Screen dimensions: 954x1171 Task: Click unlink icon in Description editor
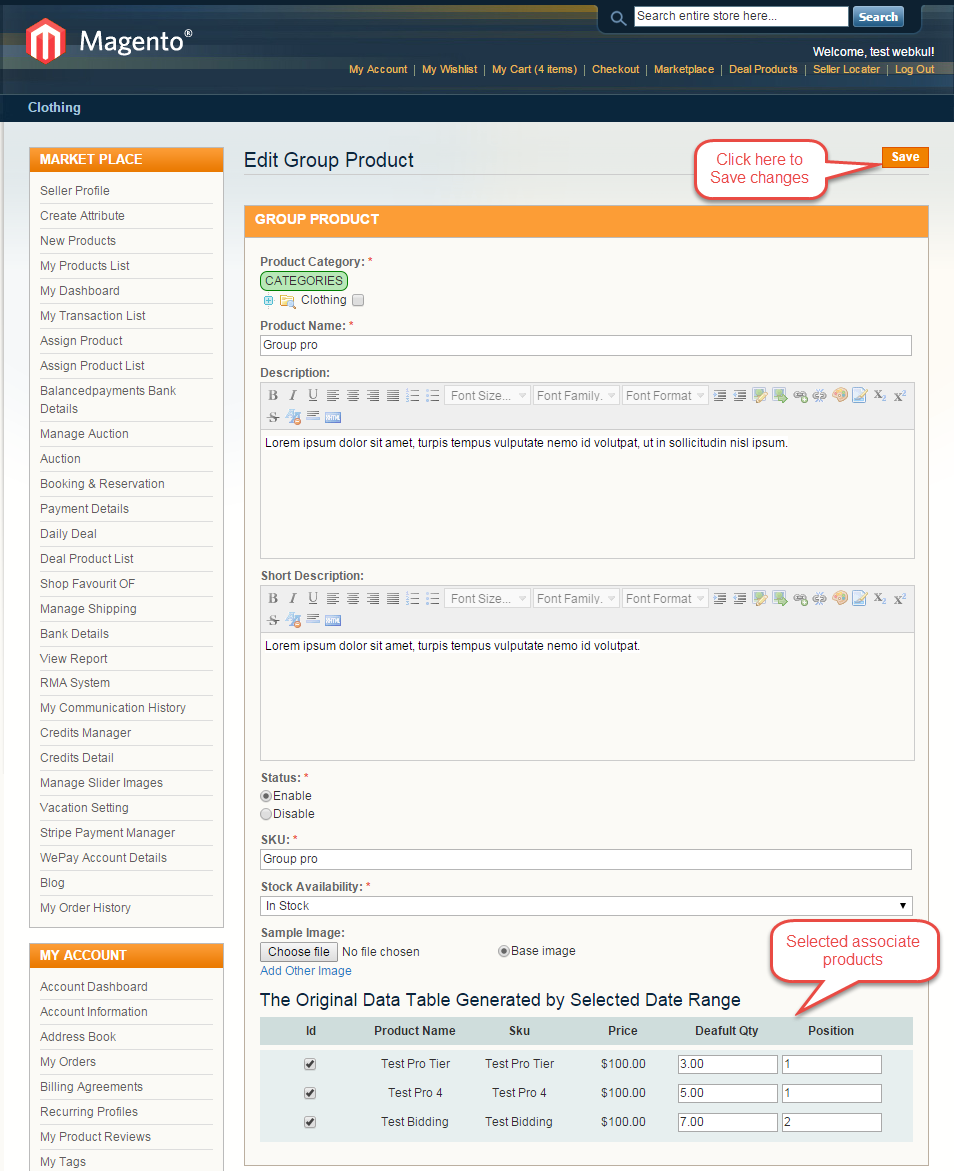[x=820, y=396]
